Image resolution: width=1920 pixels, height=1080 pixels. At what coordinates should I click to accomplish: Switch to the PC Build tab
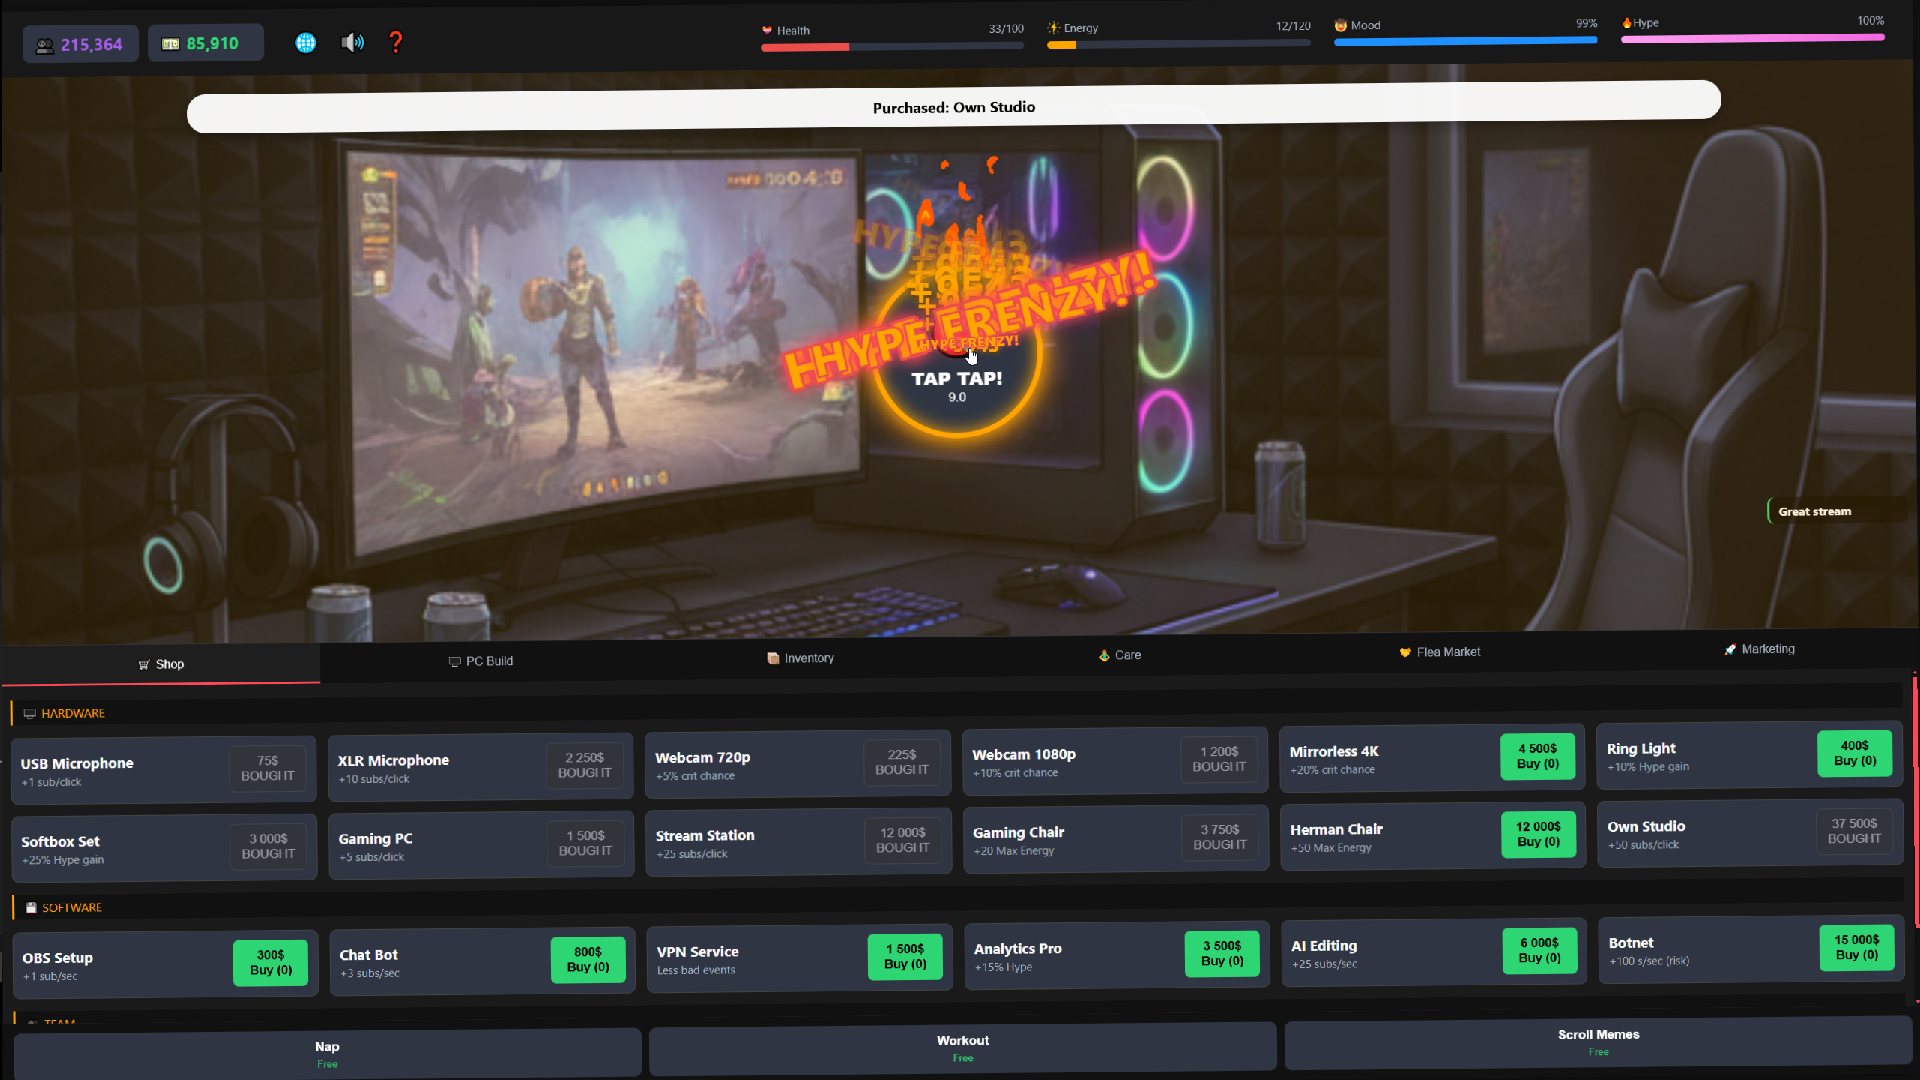[x=481, y=661]
